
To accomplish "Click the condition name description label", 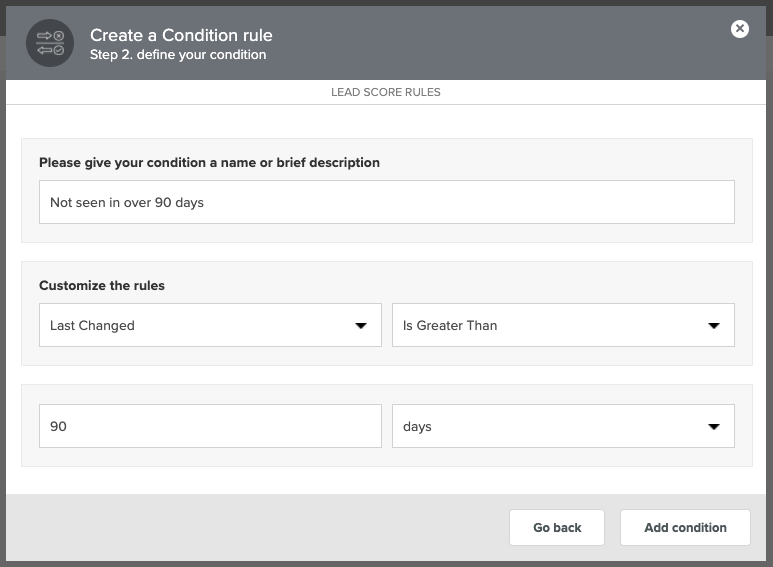I will tap(209, 163).
